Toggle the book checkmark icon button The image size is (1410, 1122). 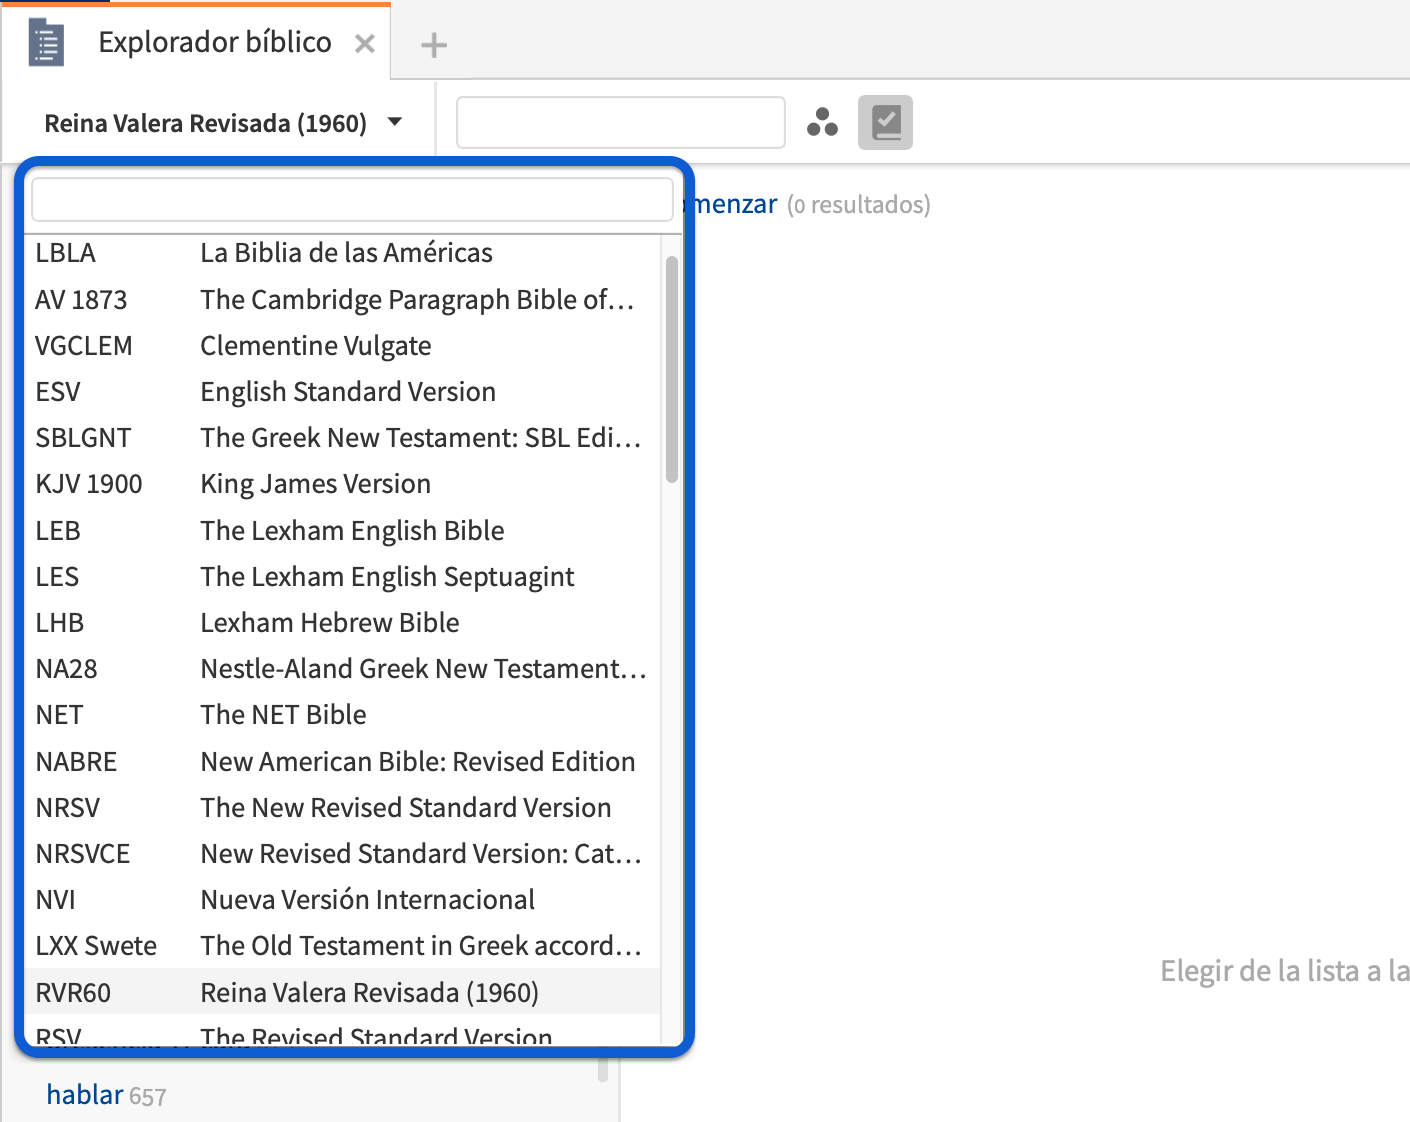[x=885, y=122]
